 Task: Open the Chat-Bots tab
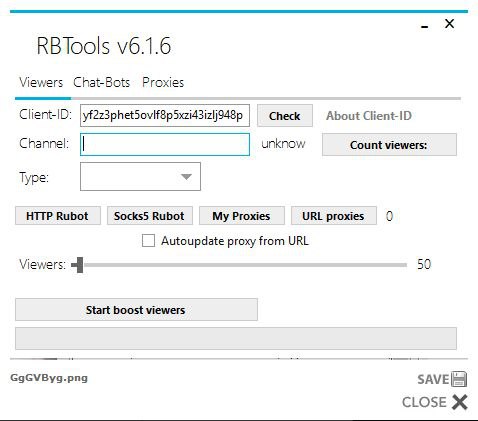pos(102,82)
